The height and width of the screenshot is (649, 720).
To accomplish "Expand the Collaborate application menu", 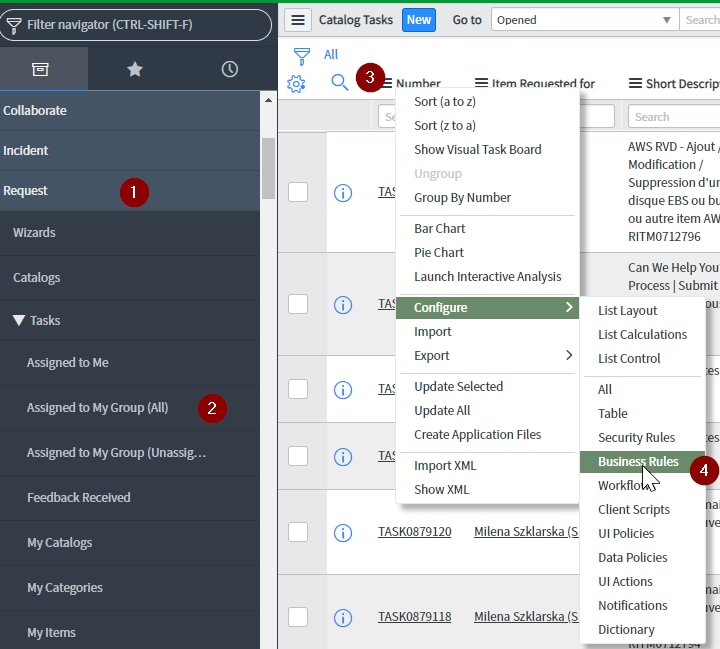I will point(130,111).
